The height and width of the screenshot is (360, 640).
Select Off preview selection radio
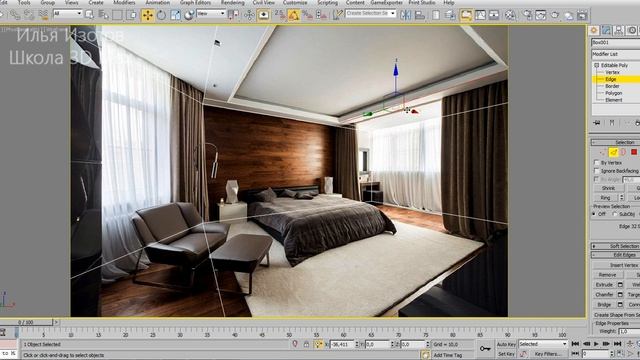tap(594, 214)
